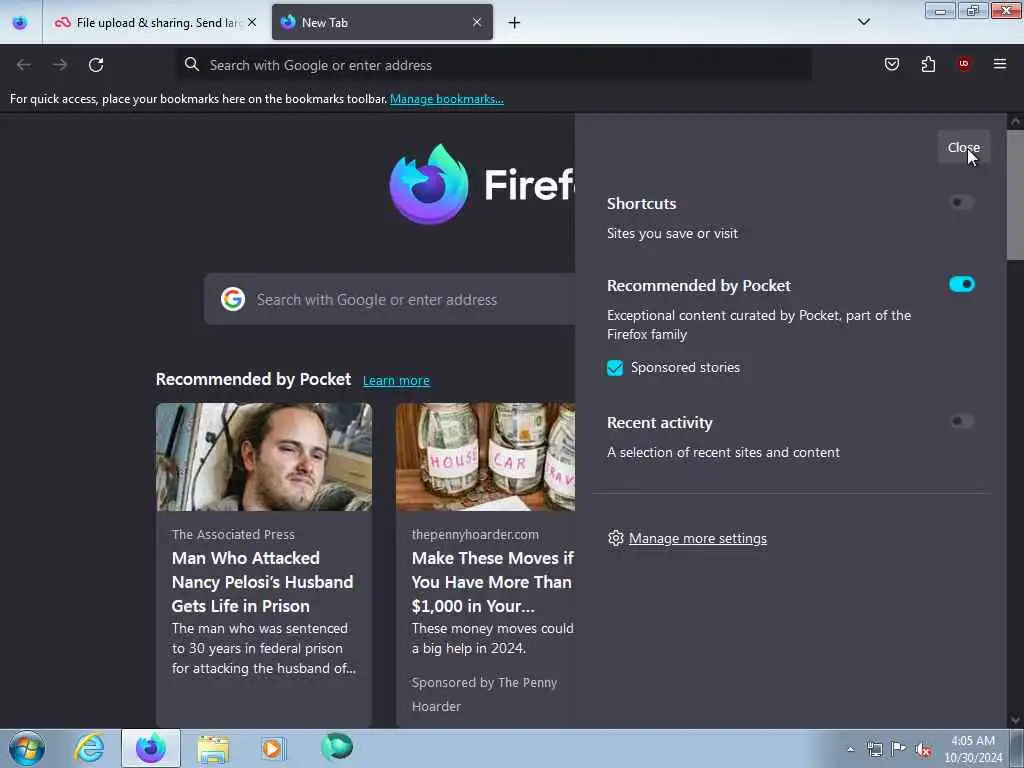Click the gear icon beside Manage more settings
The height and width of the screenshot is (768, 1024).
click(x=615, y=538)
